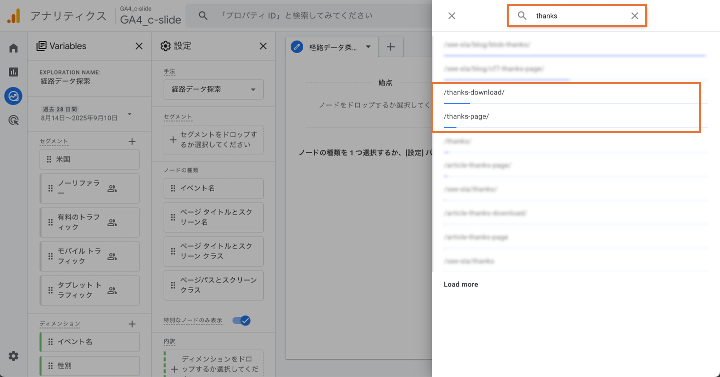Open the 手法 経路データ探索 dropdown
This screenshot has width=720, height=377.
click(x=214, y=89)
